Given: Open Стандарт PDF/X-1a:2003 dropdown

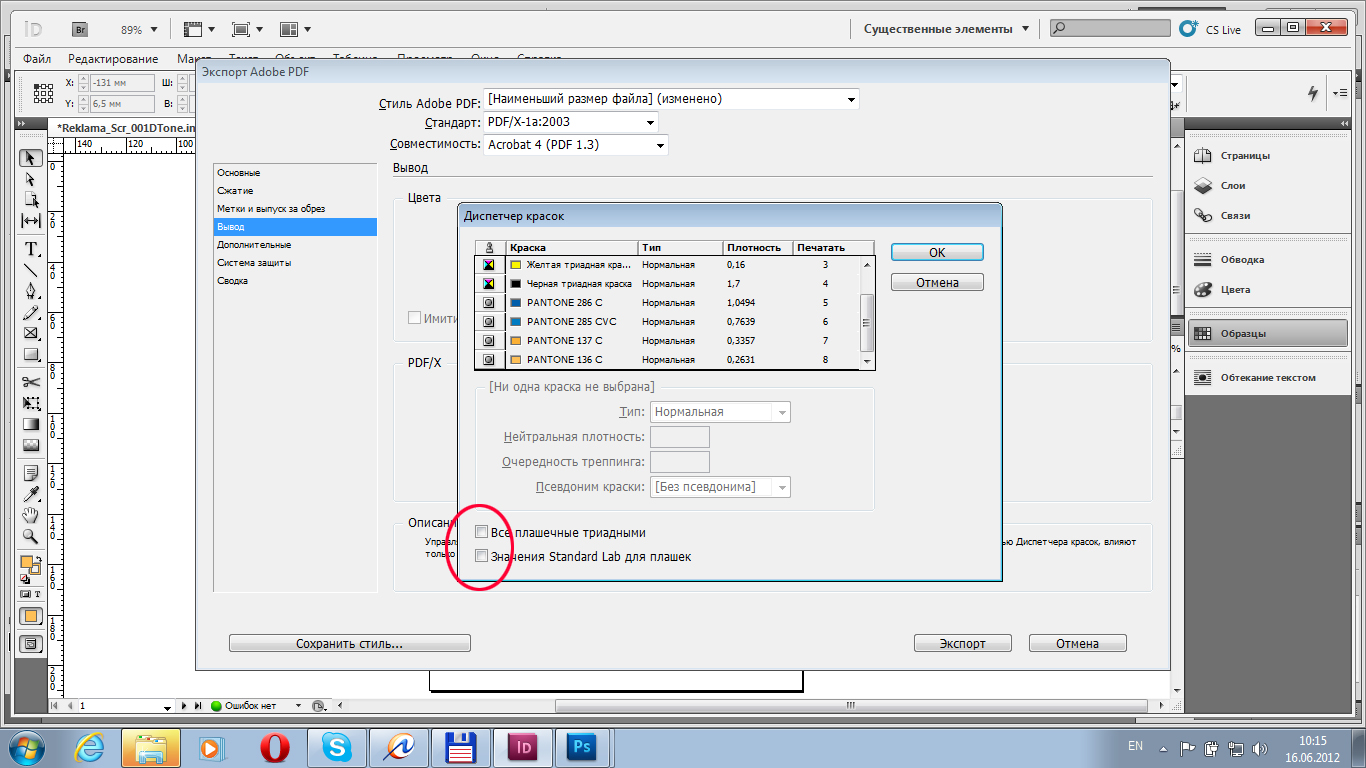Looking at the screenshot, I should [x=571, y=122].
